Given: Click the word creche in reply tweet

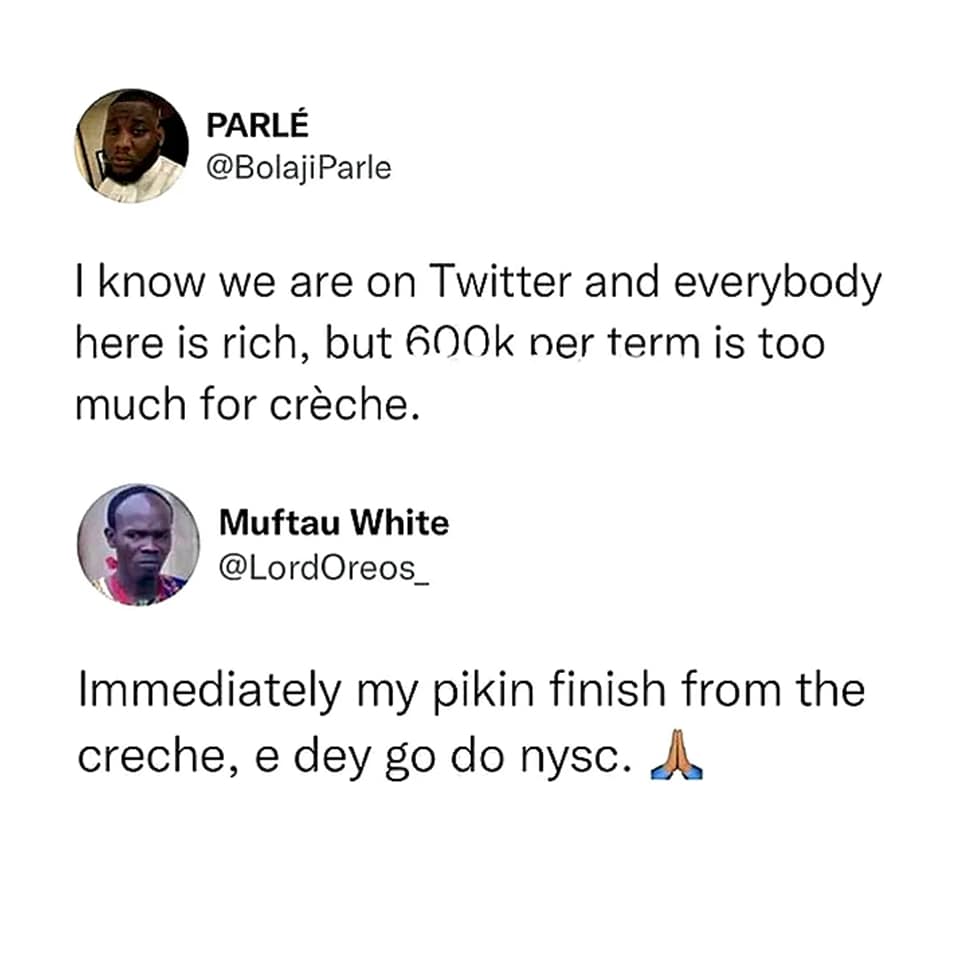Looking at the screenshot, I should tap(151, 757).
